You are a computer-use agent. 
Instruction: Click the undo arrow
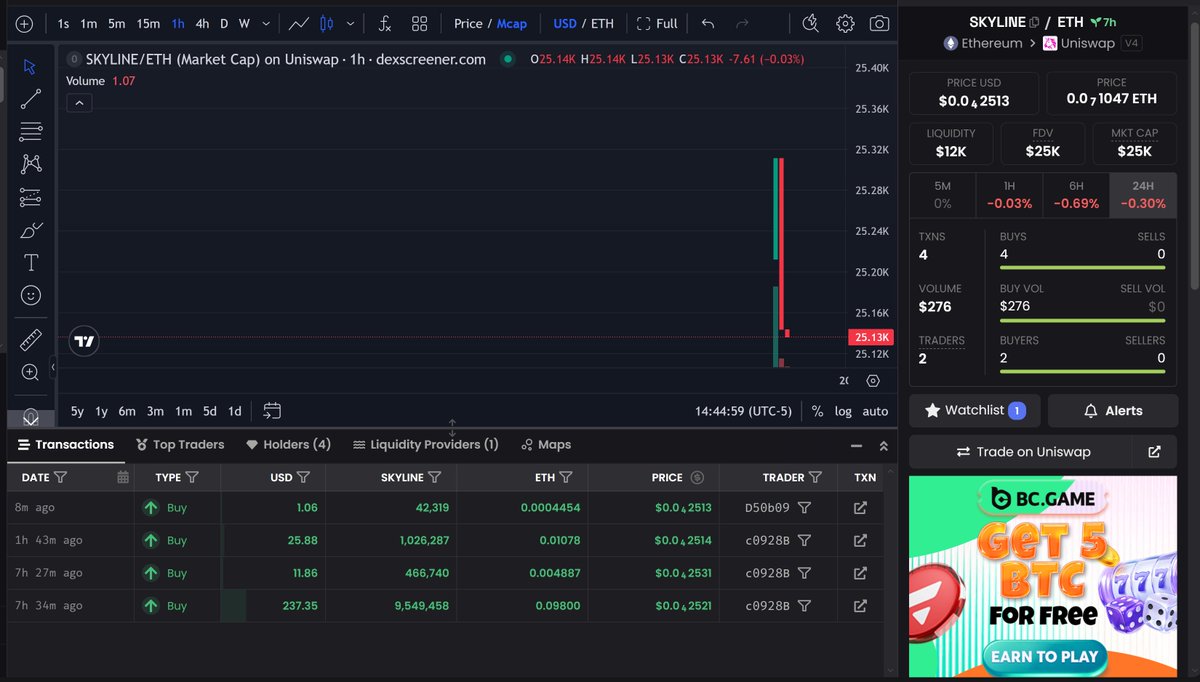708,23
